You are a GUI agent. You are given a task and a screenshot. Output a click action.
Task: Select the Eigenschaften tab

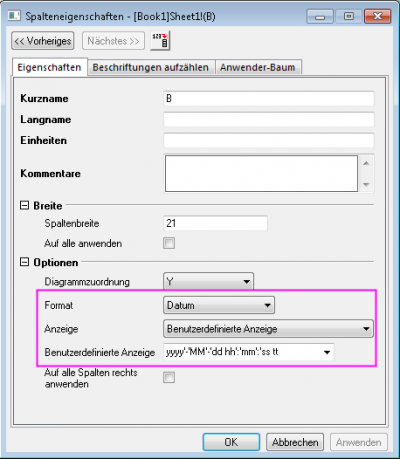[49, 67]
